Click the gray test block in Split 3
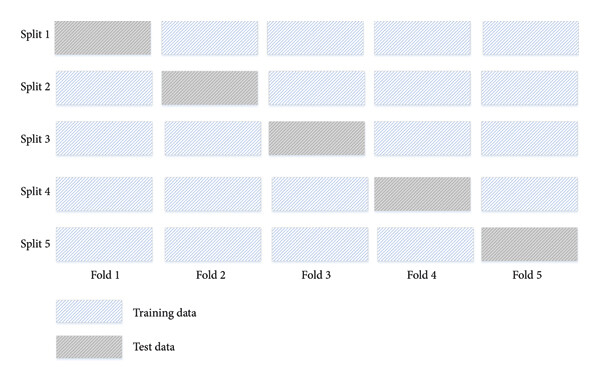 317,139
